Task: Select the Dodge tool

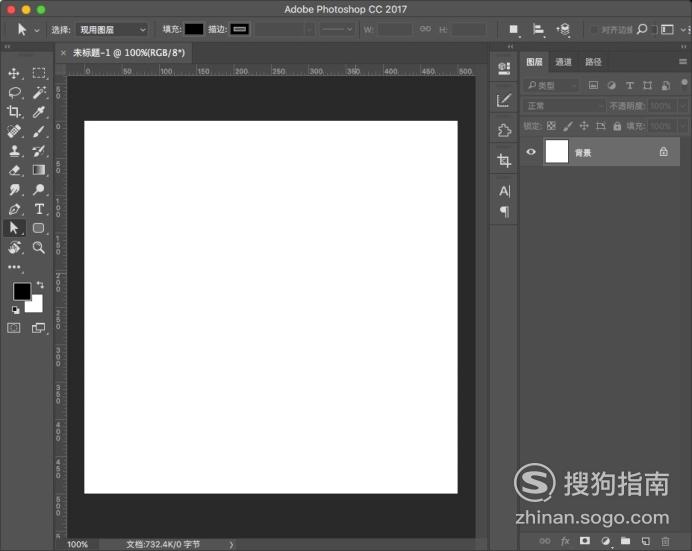Action: [x=39, y=189]
